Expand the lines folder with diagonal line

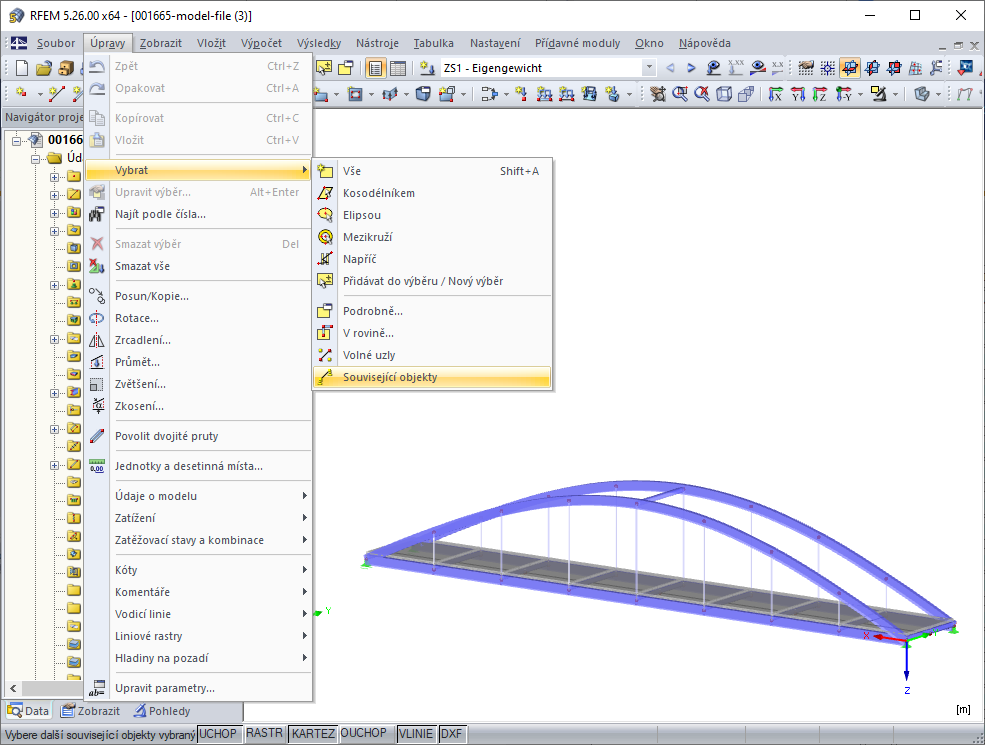pyautogui.click(x=55, y=195)
